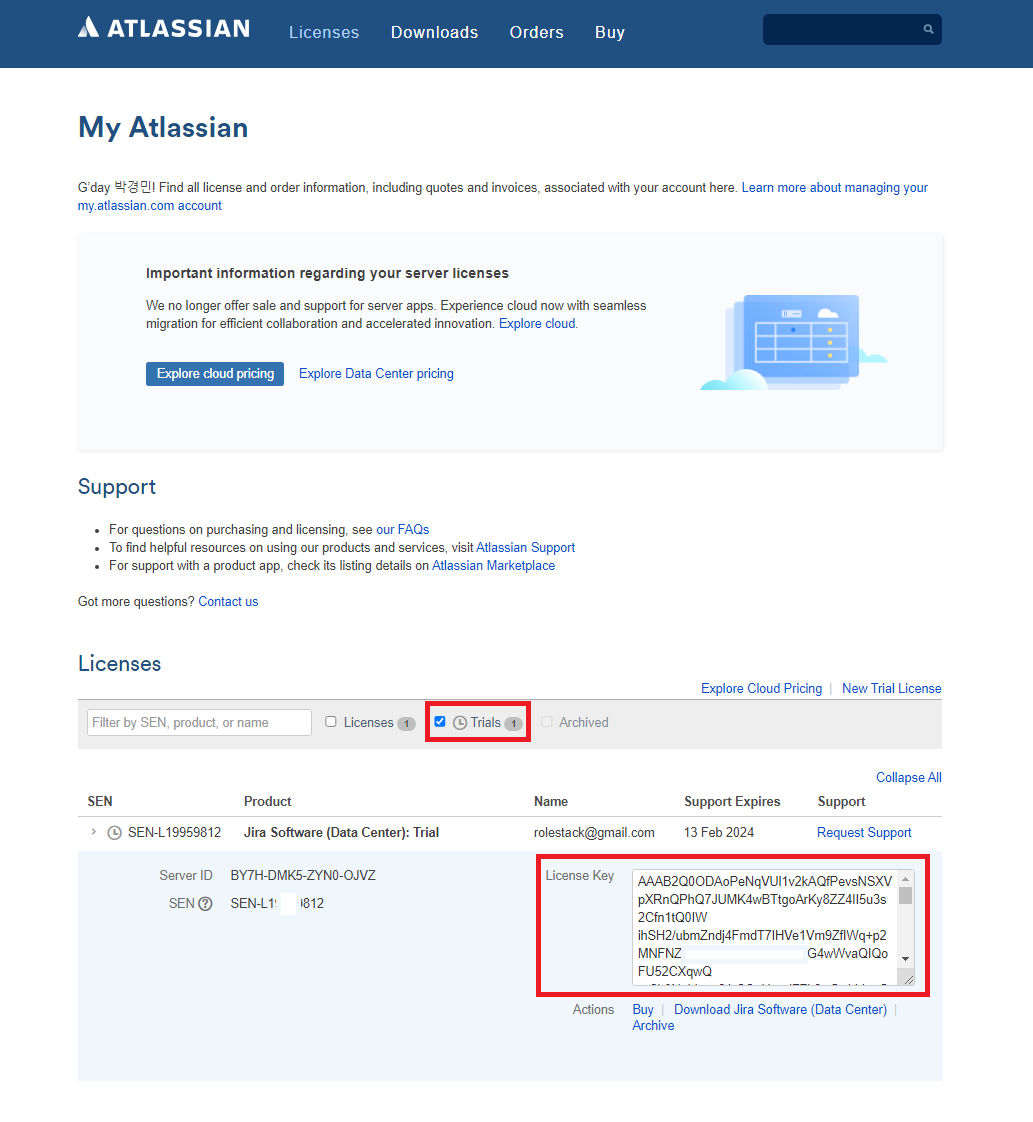Click the license key scrollbar thumb
Screen dimensions: 1033x1122
click(x=905, y=896)
